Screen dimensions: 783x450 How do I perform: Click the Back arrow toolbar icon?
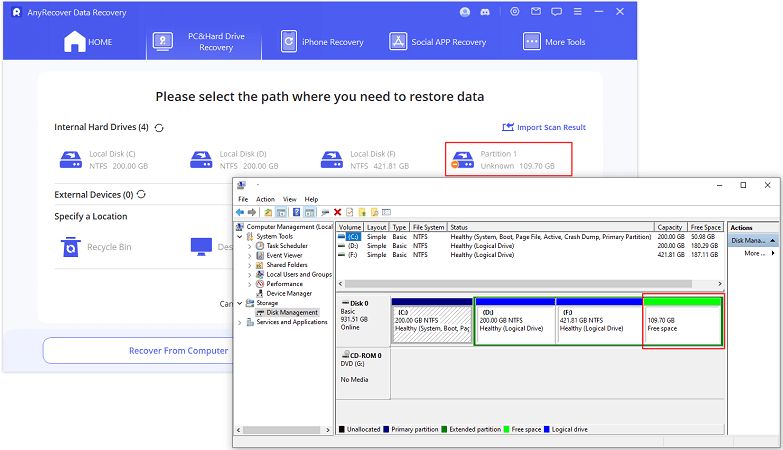[240, 212]
